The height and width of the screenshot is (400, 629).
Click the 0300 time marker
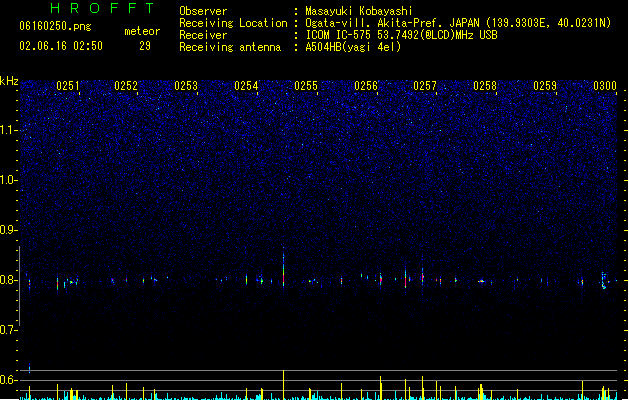[x=605, y=86]
